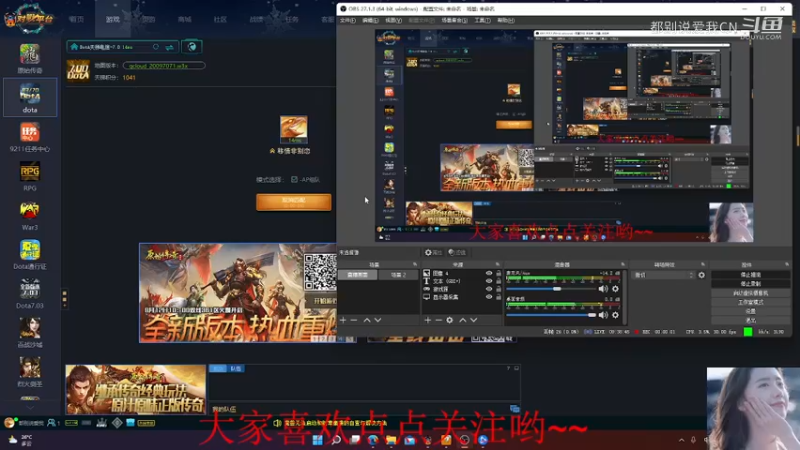Click the orange cancel matching button
This screenshot has width=800, height=450.
(x=293, y=202)
